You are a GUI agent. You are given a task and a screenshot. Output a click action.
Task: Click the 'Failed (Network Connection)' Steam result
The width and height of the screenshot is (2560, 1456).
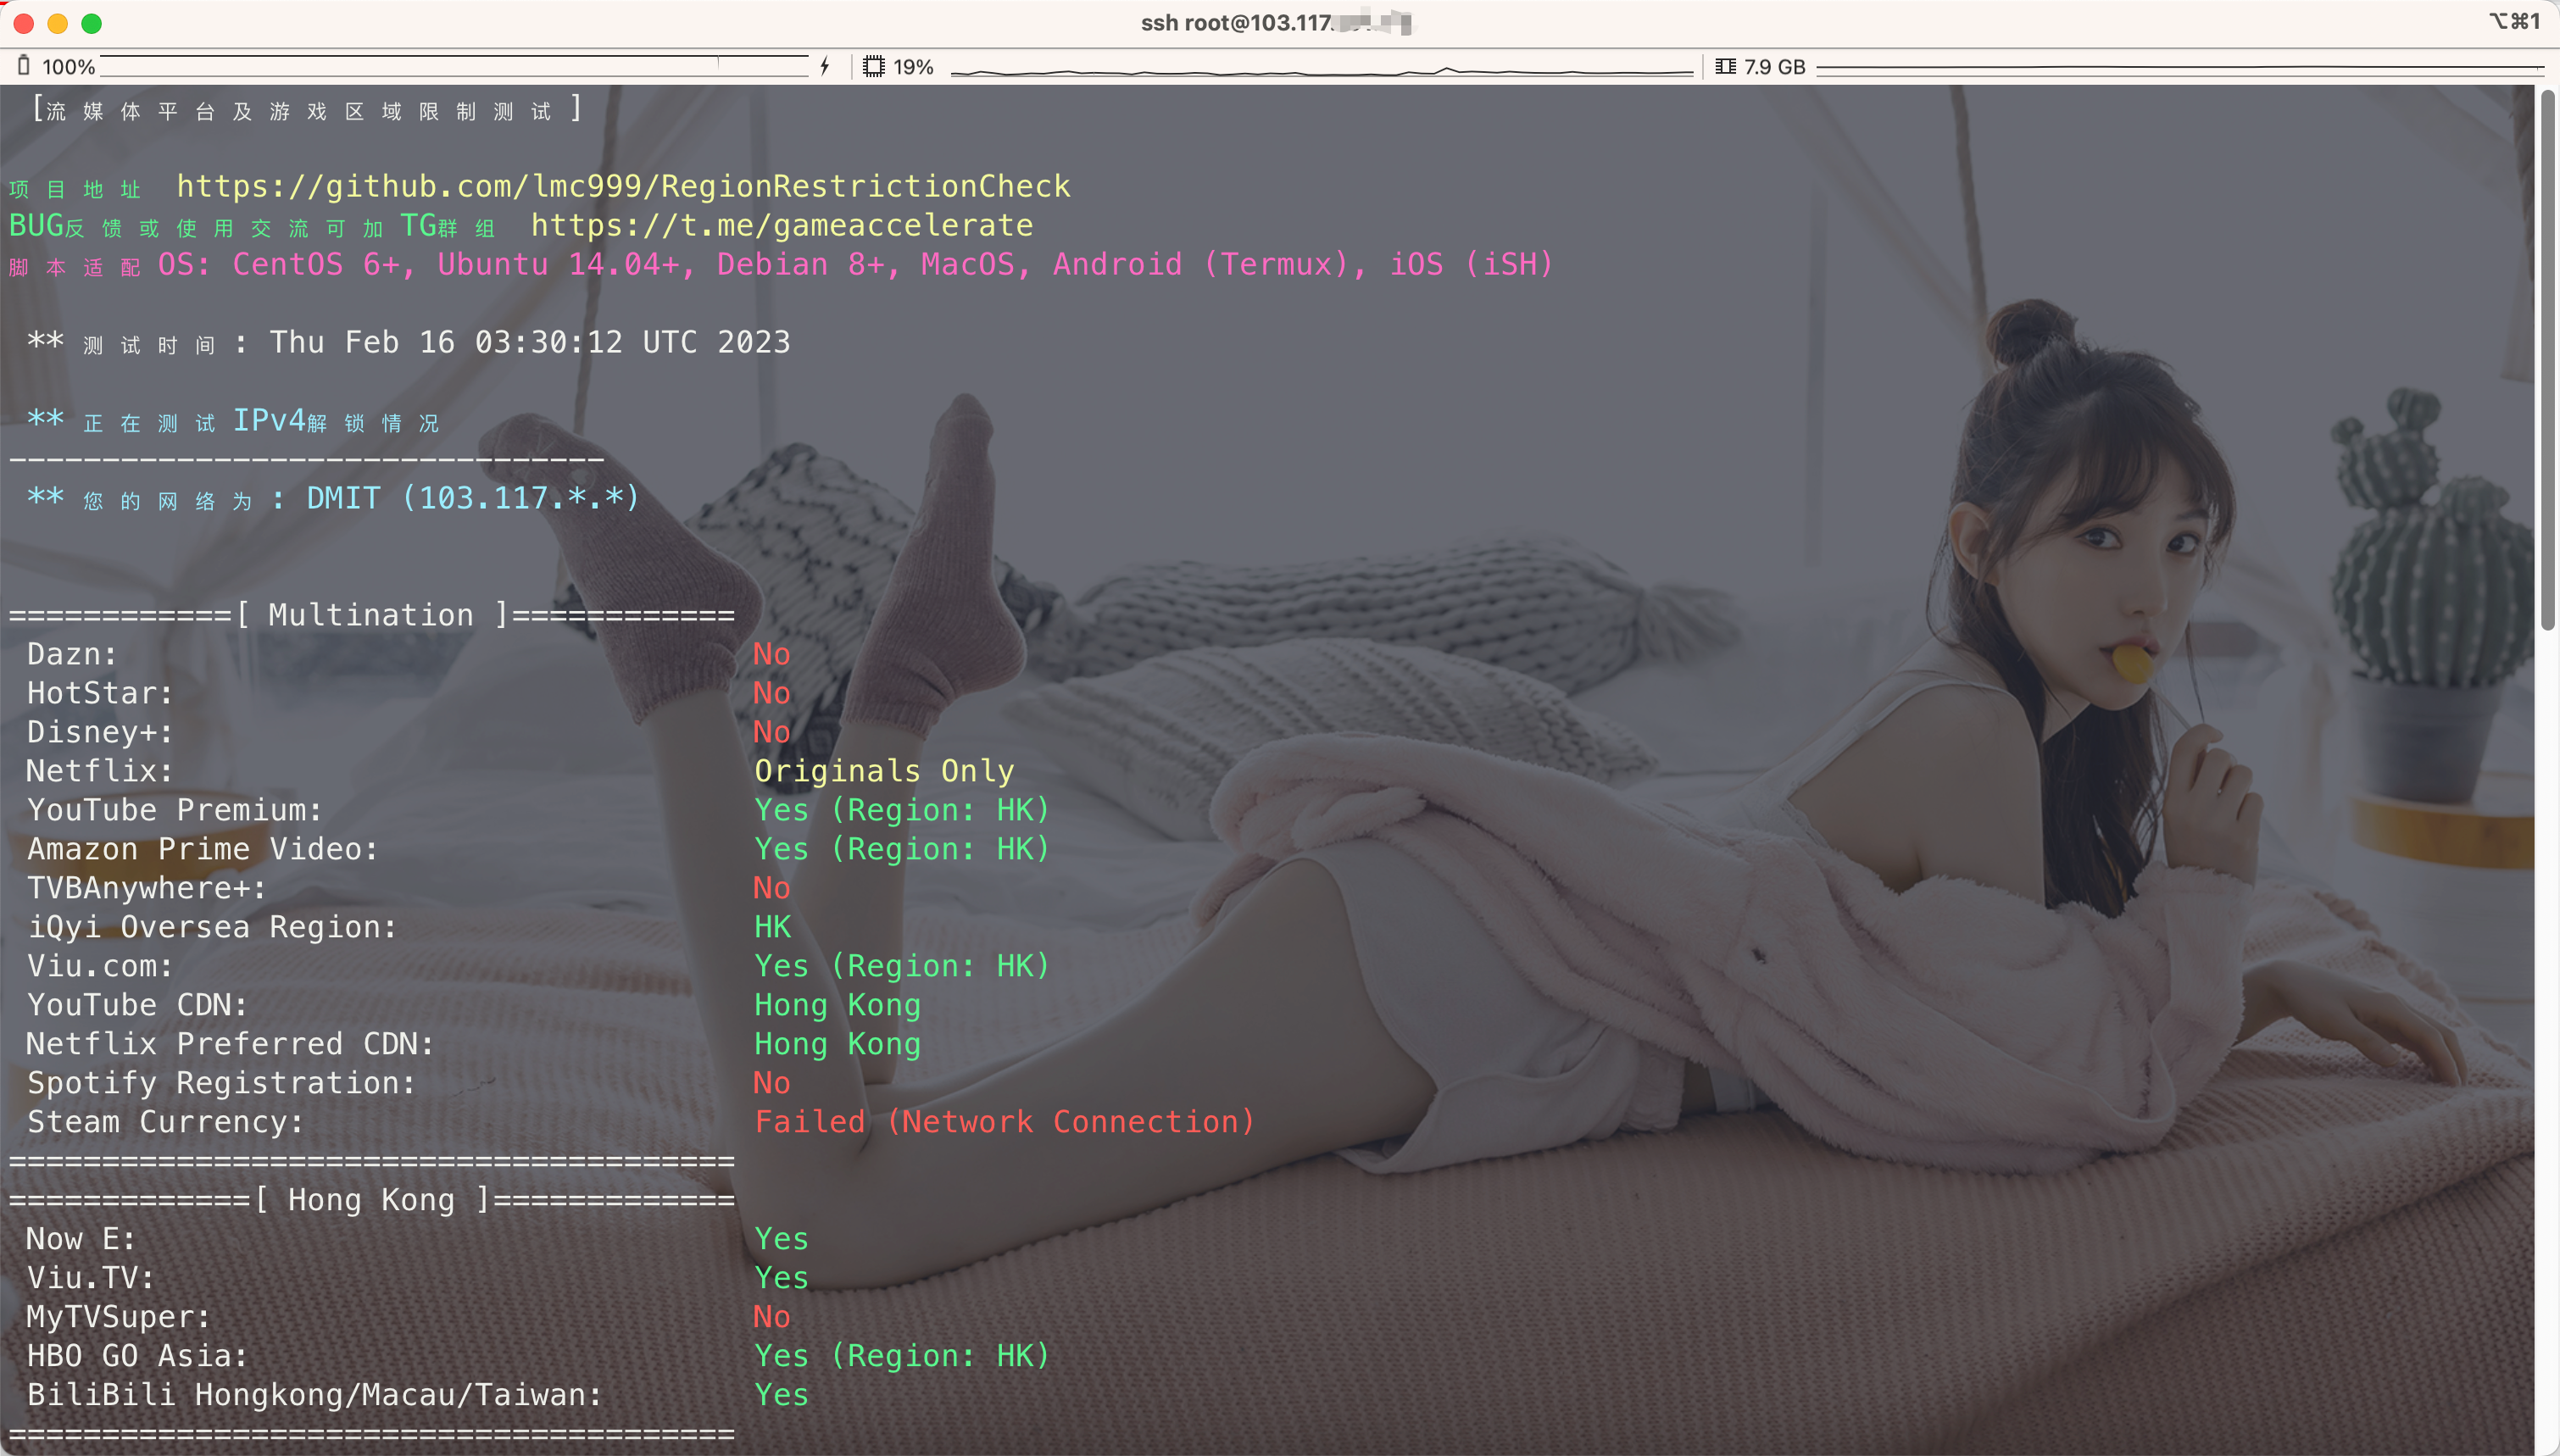(1004, 1122)
